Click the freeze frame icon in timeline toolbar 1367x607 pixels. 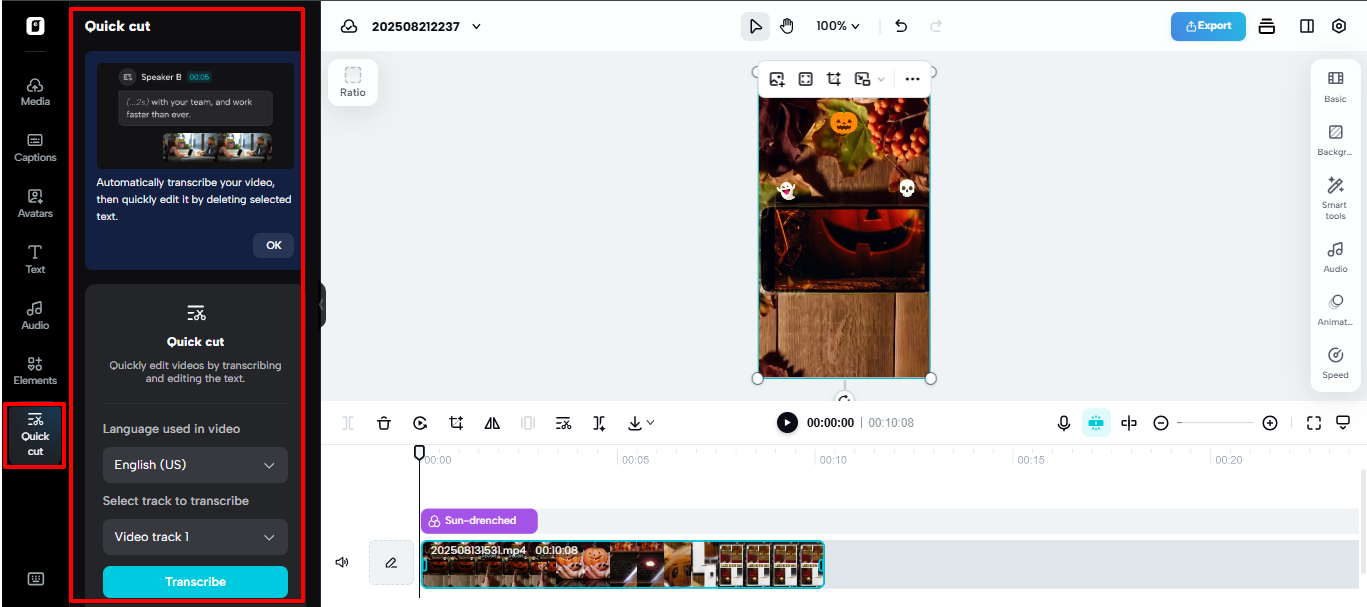coord(528,423)
